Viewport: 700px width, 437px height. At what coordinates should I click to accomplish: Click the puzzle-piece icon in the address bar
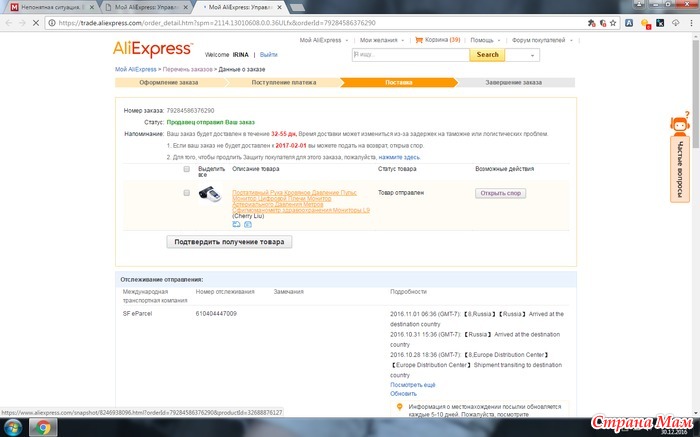click(592, 23)
